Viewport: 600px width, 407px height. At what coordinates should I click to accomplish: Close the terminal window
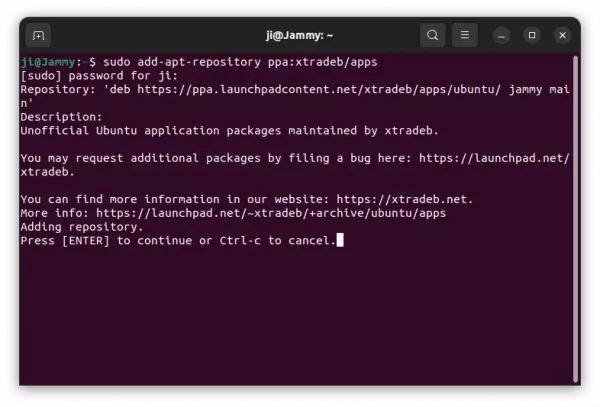point(562,36)
